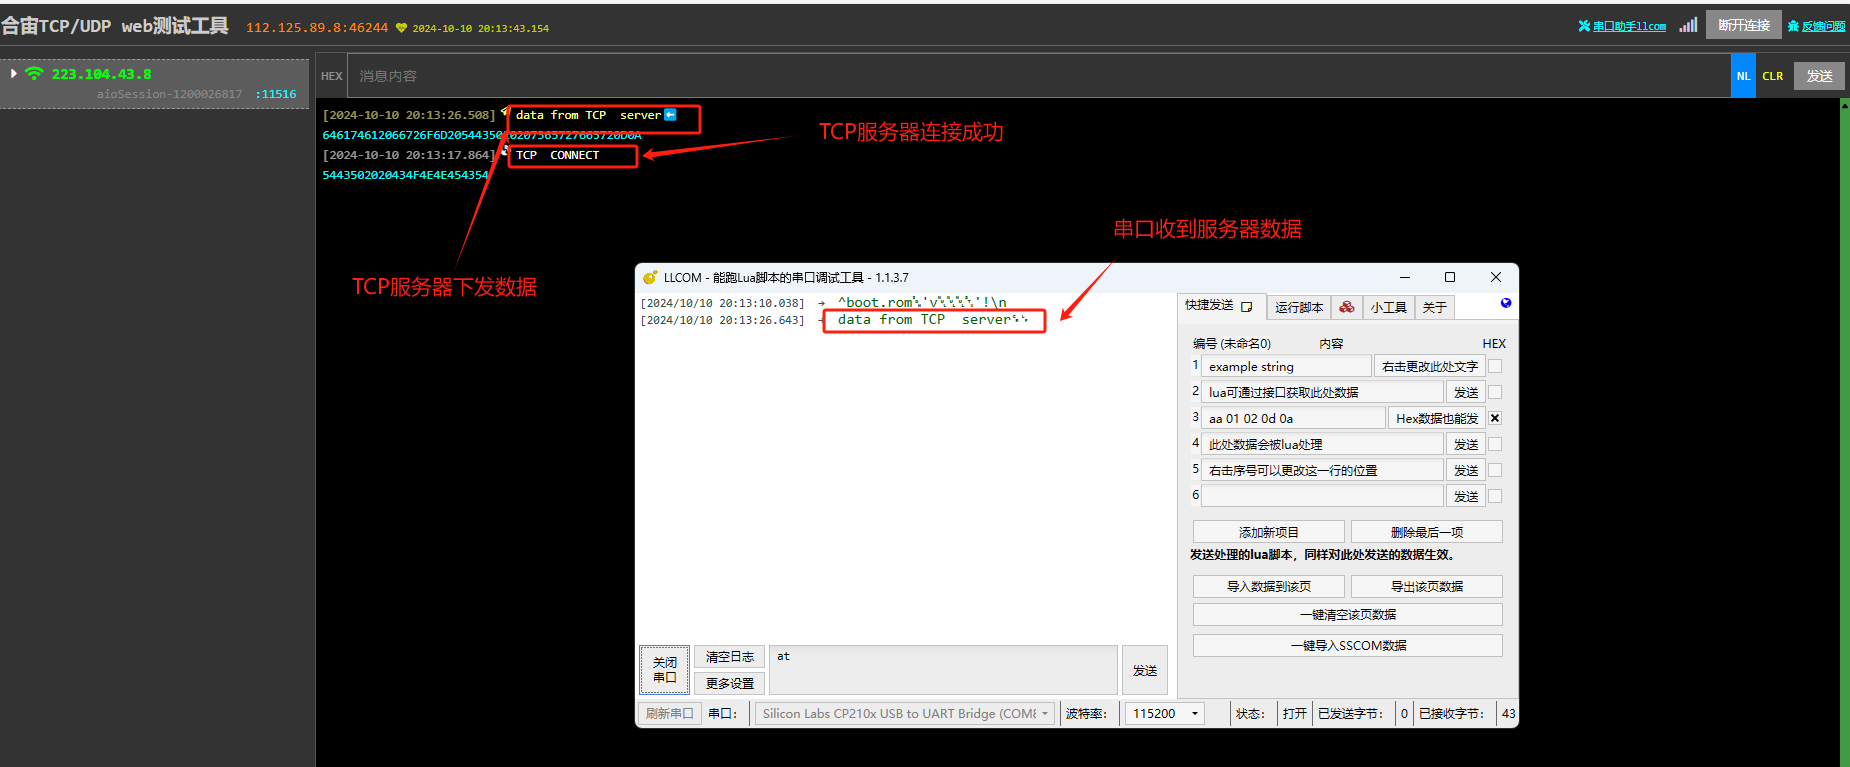This screenshot has width=1850, height=767.
Task: Switch to the 关于 tab
Action: (x=1435, y=307)
